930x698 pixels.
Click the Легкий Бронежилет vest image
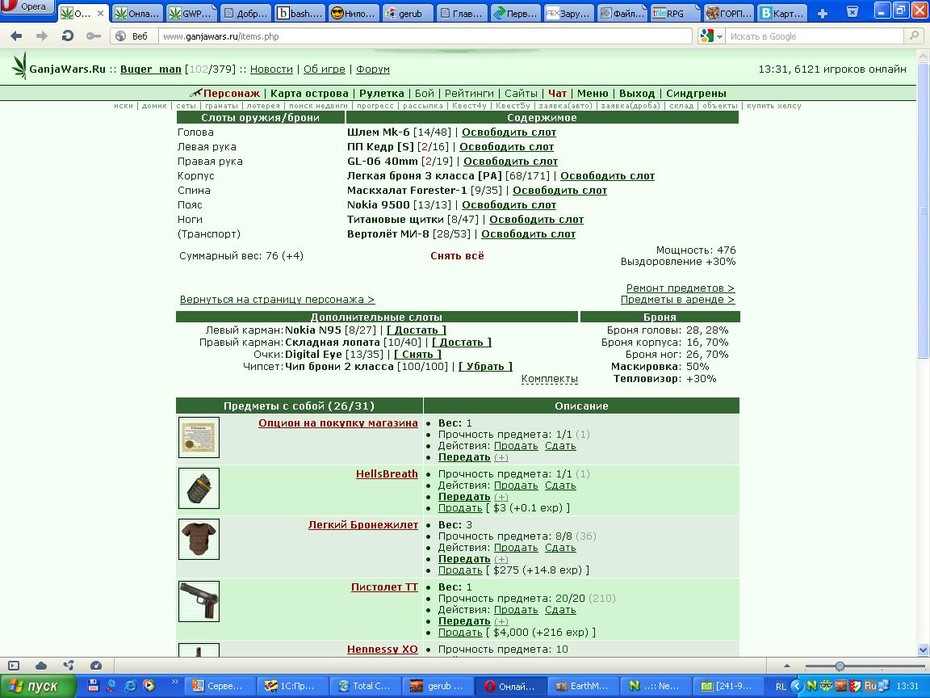point(199,539)
